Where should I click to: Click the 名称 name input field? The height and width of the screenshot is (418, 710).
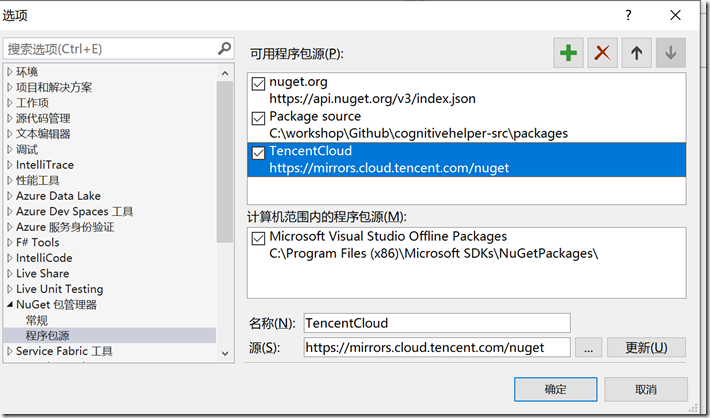point(437,323)
